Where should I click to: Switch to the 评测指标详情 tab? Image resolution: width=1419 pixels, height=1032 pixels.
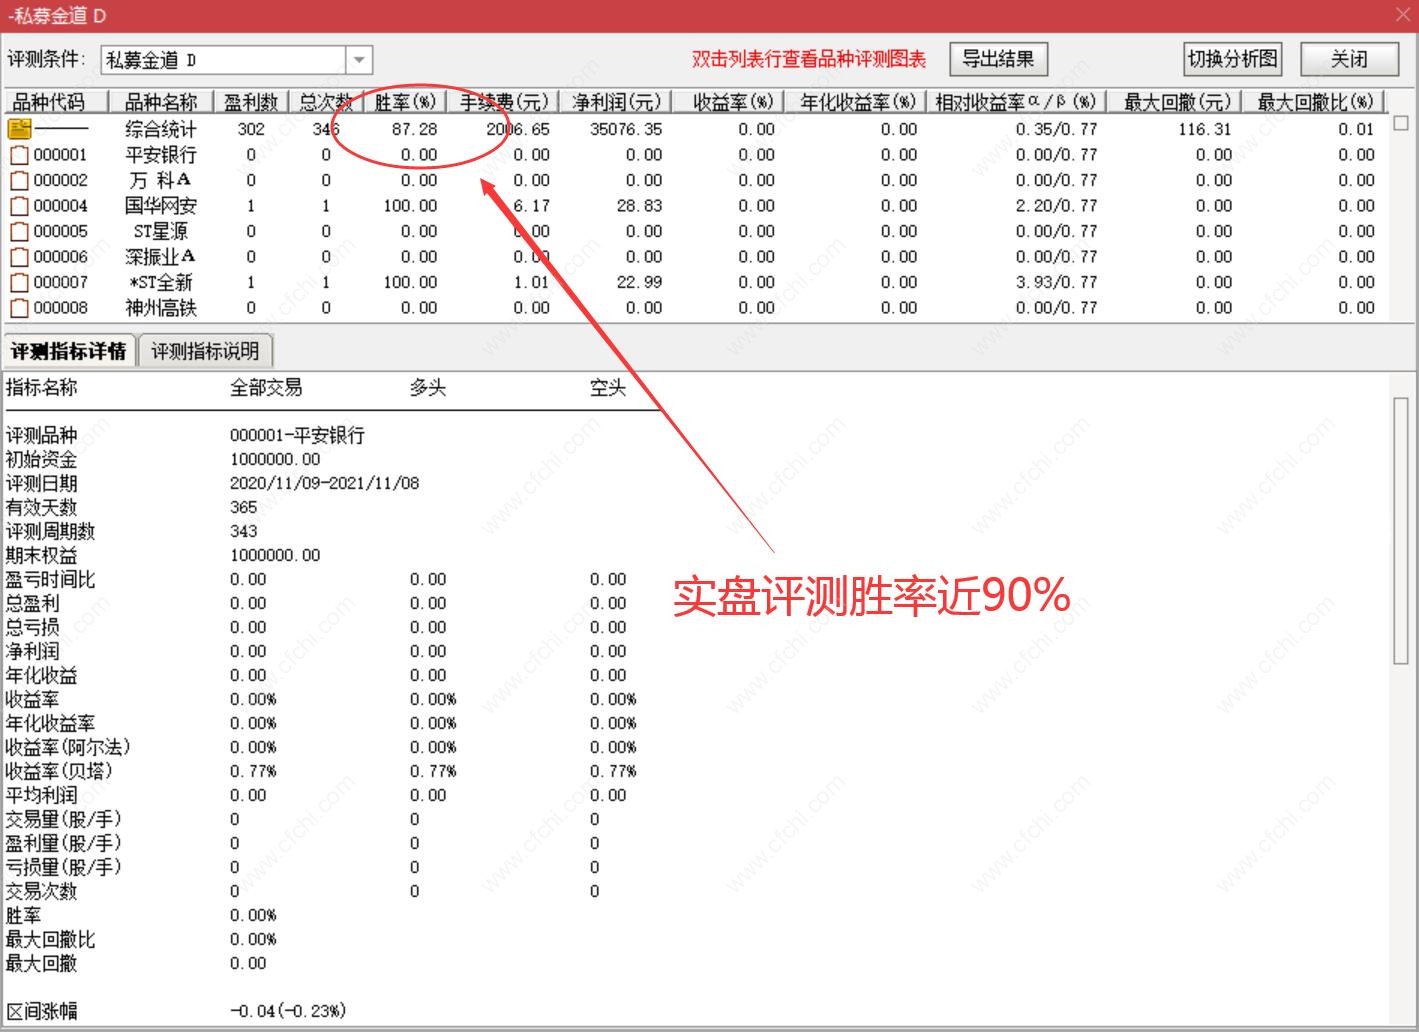tap(68, 351)
